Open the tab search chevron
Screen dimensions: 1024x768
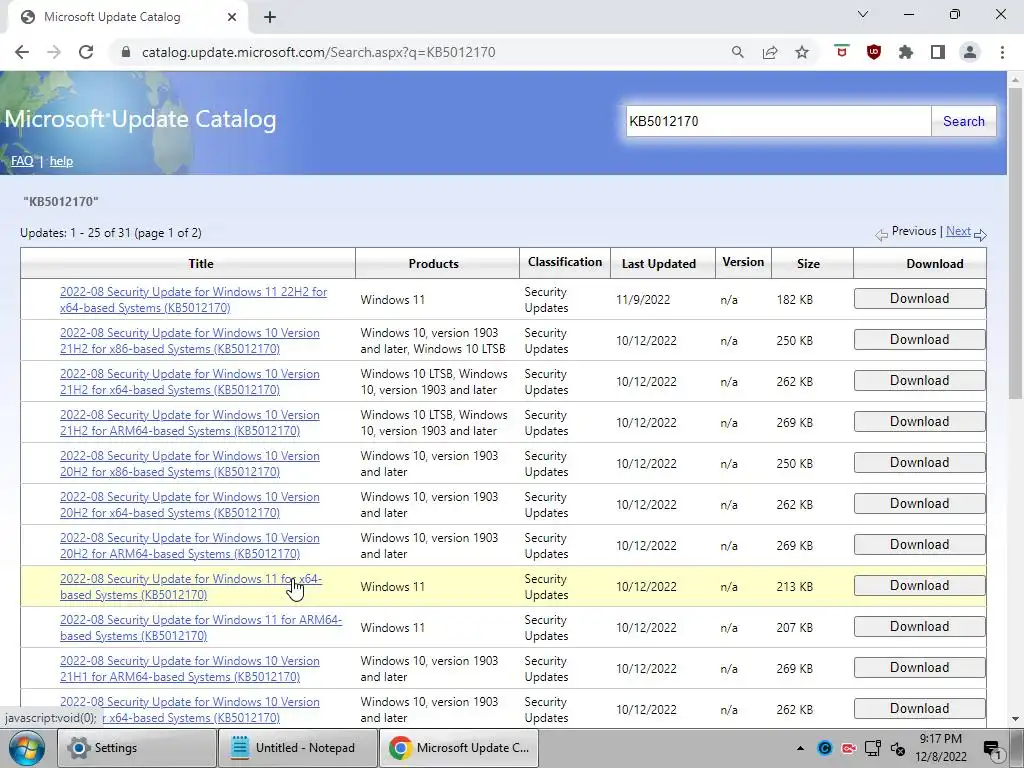pos(863,14)
